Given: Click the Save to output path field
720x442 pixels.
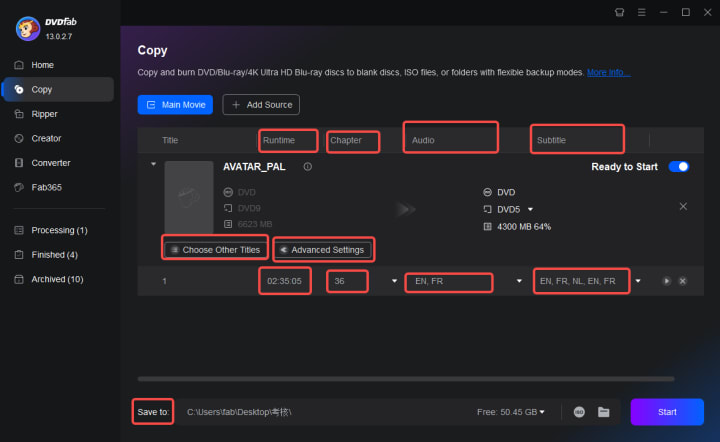Looking at the screenshot, I should point(321,412).
